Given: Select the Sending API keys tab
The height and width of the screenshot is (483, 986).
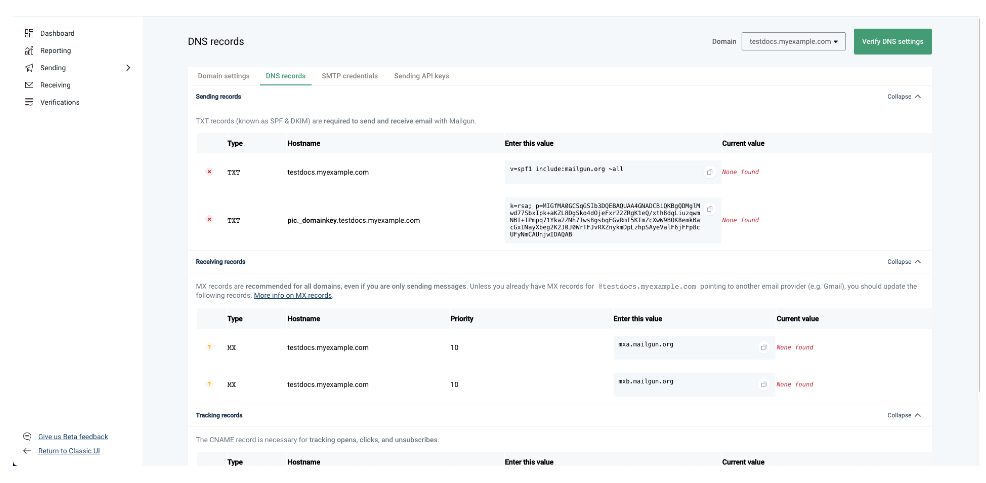Looking at the screenshot, I should click(x=421, y=76).
